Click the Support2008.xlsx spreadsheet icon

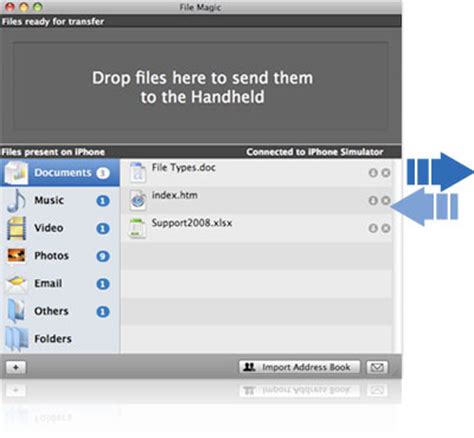pos(138,228)
